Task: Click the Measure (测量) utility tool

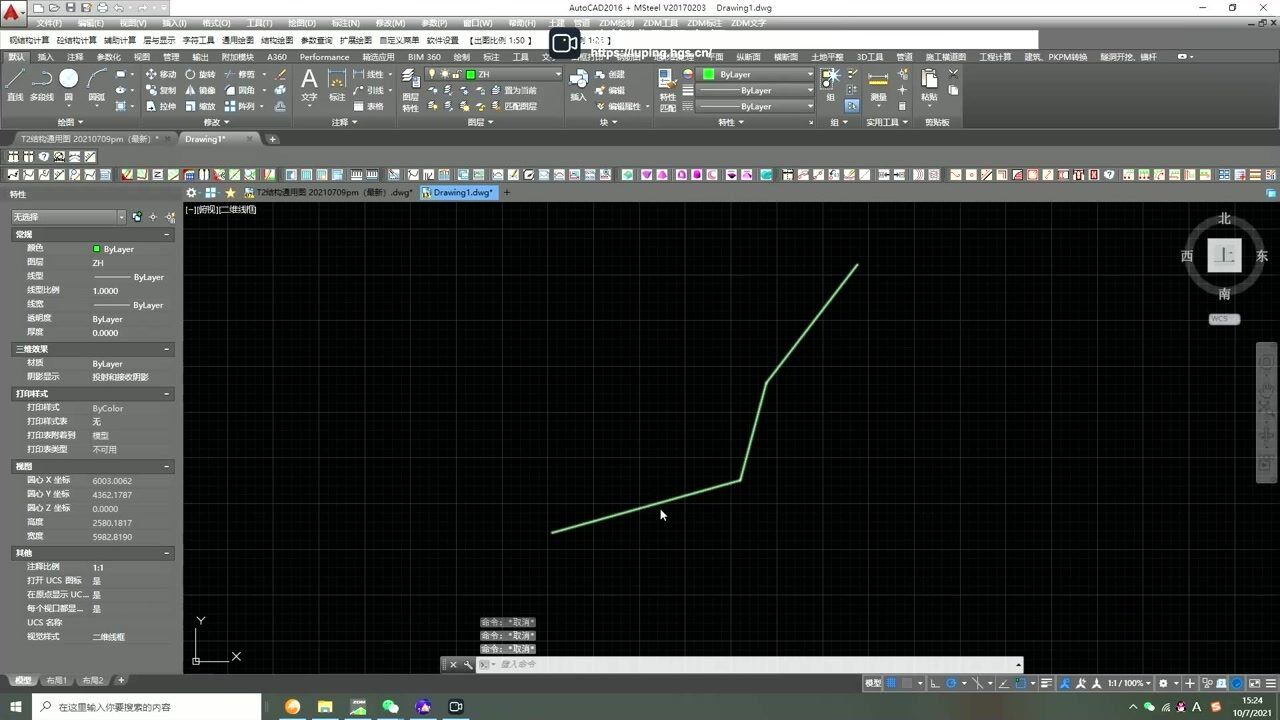Action: (x=878, y=85)
